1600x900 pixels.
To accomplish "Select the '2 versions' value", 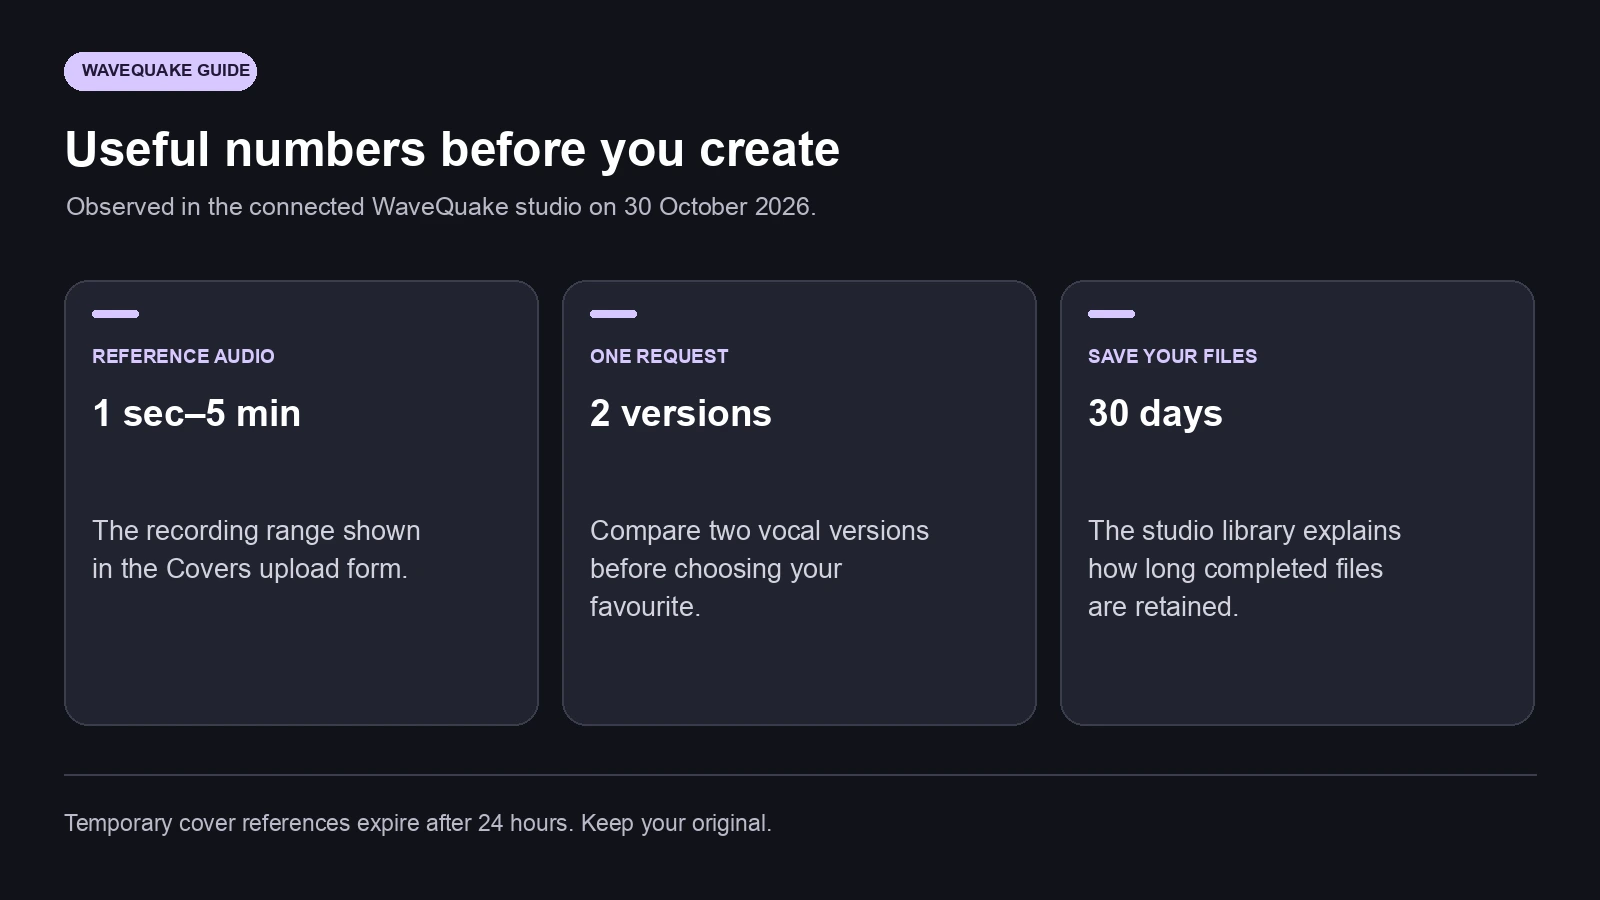I will click(681, 413).
